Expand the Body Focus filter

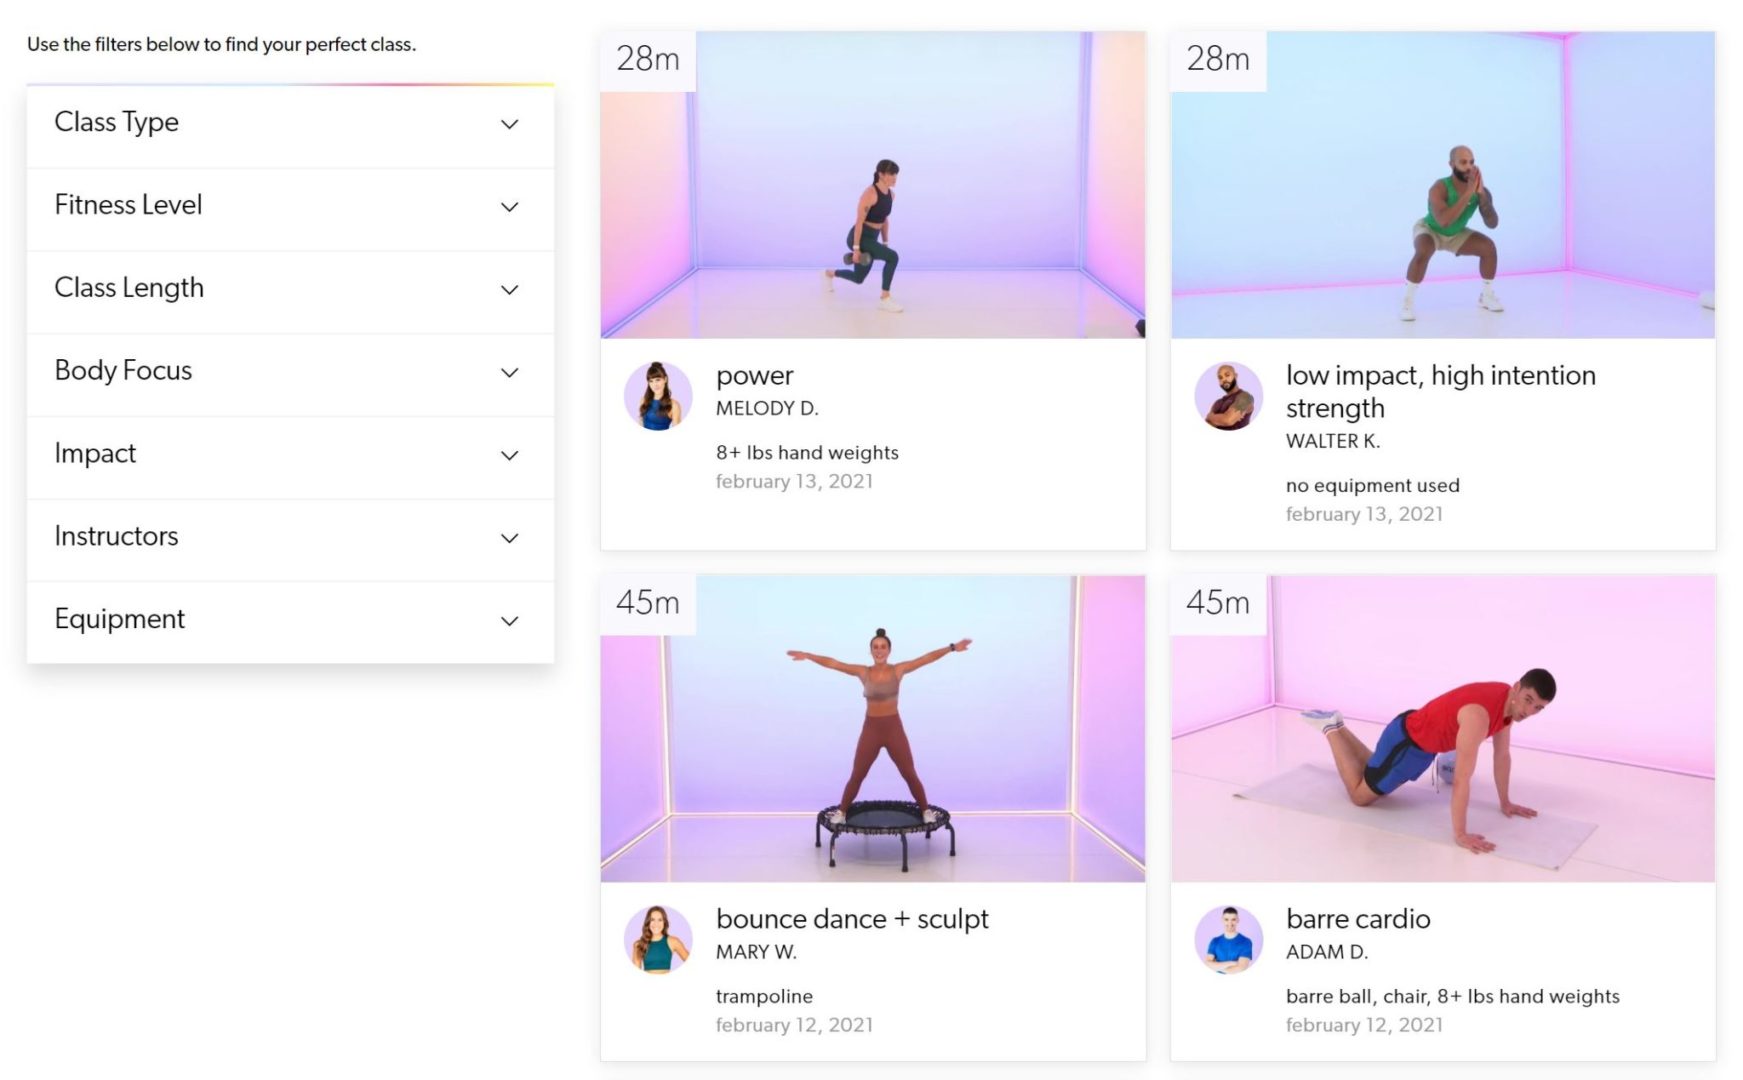(x=290, y=372)
